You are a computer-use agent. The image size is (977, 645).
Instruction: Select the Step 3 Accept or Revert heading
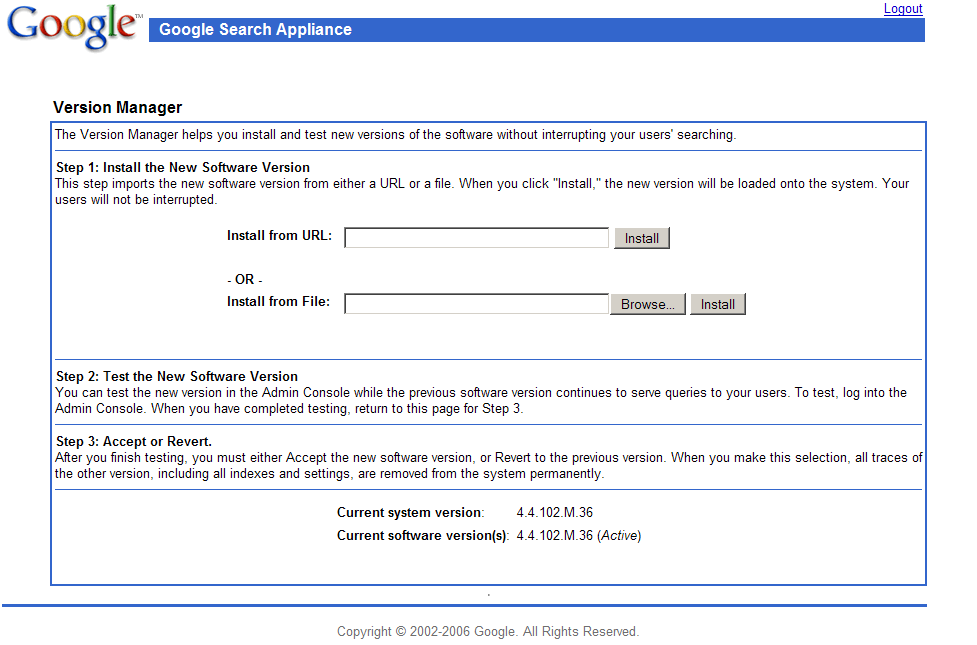coord(134,441)
